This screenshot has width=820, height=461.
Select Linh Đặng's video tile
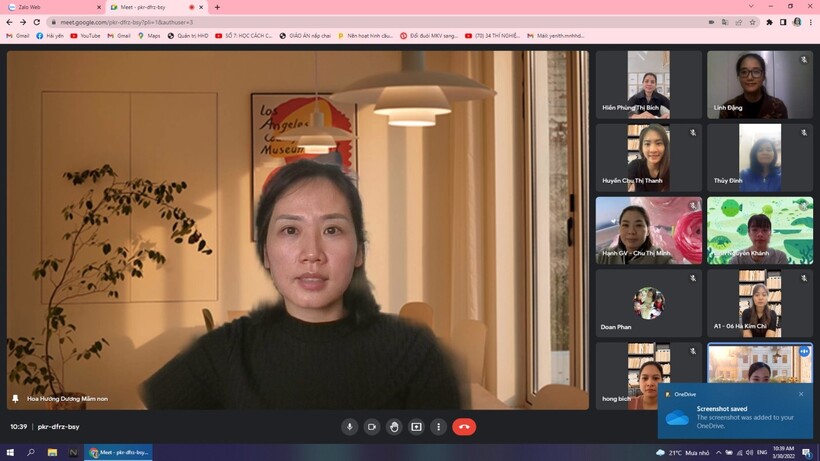pyautogui.click(x=759, y=85)
